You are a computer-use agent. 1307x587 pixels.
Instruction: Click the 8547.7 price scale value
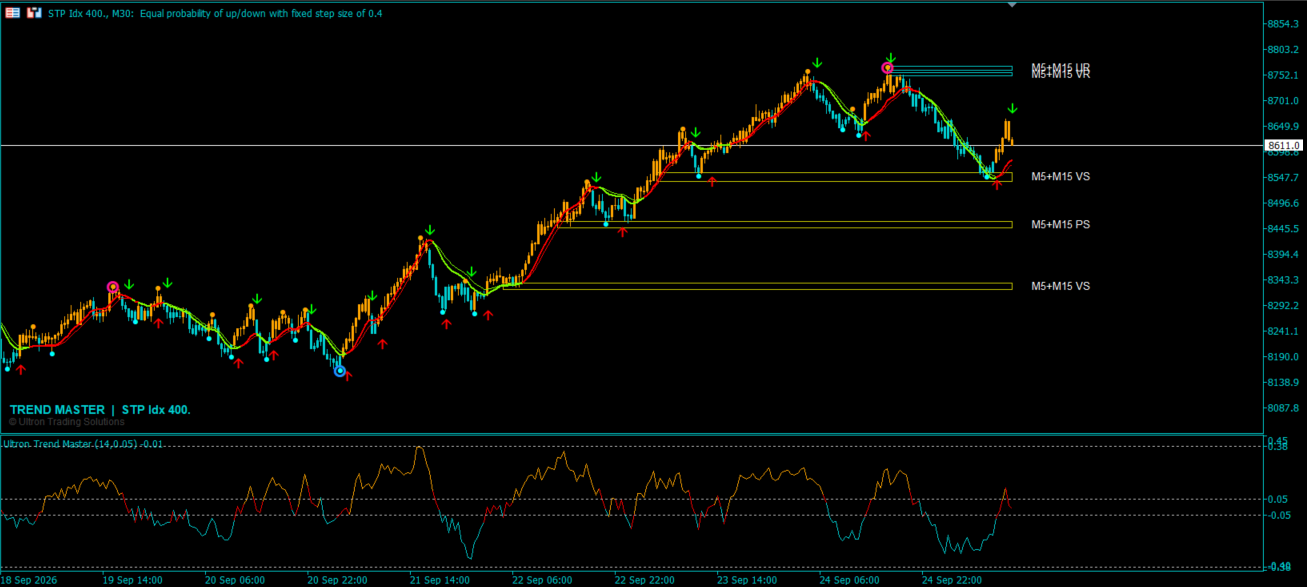[1281, 178]
